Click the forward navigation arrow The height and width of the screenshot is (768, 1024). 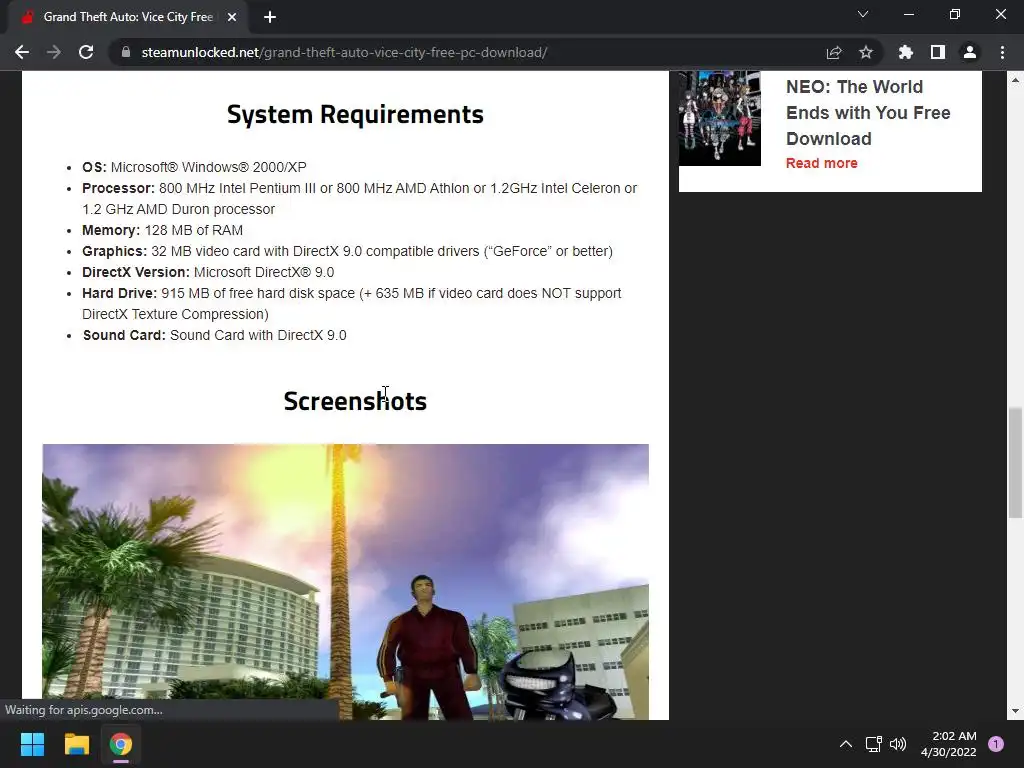pos(54,52)
